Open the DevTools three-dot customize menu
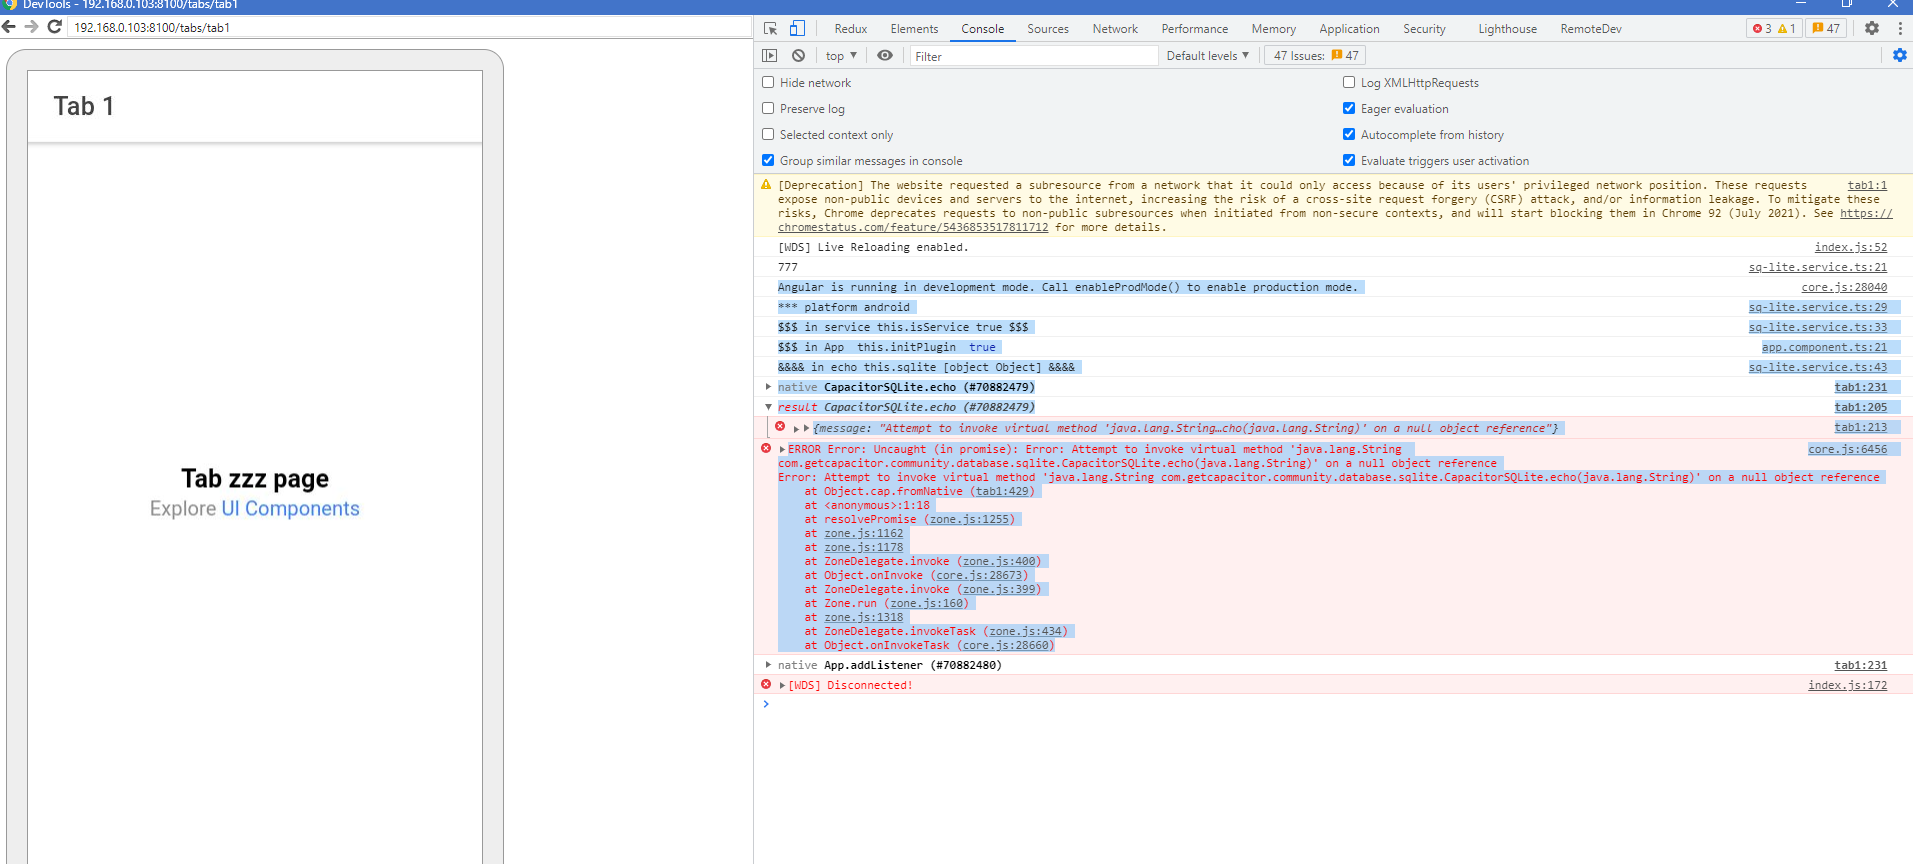1913x864 pixels. pos(1900,29)
